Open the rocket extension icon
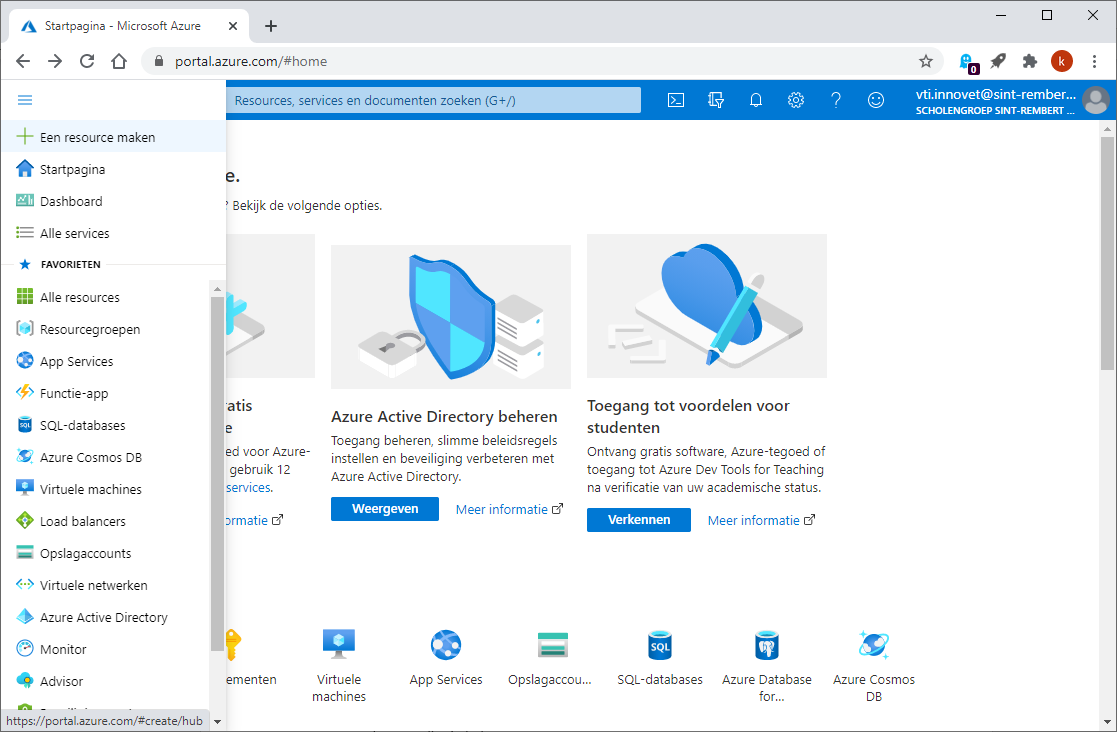Screen dimensions: 1117x732 (x=998, y=61)
